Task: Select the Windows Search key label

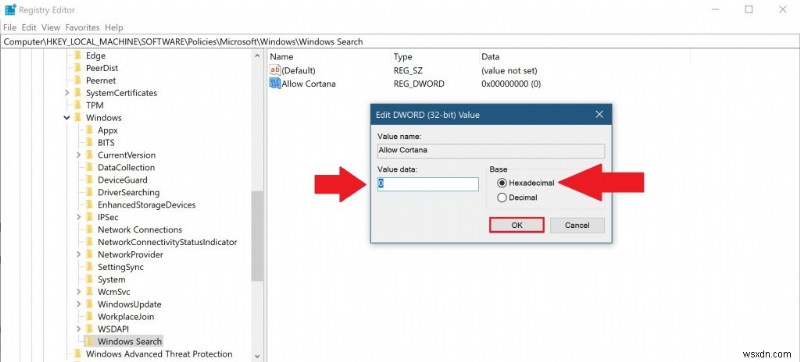Action: 130,342
